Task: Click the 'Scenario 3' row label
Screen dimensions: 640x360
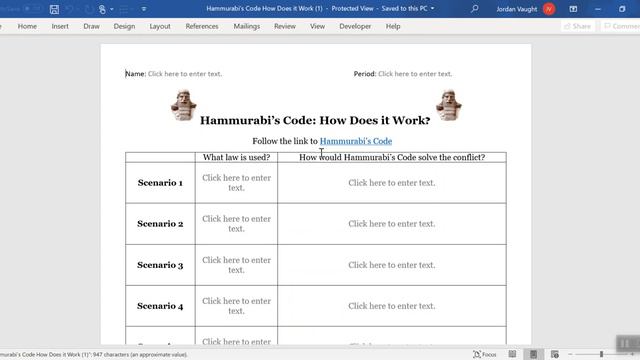Action: pyautogui.click(x=160, y=265)
